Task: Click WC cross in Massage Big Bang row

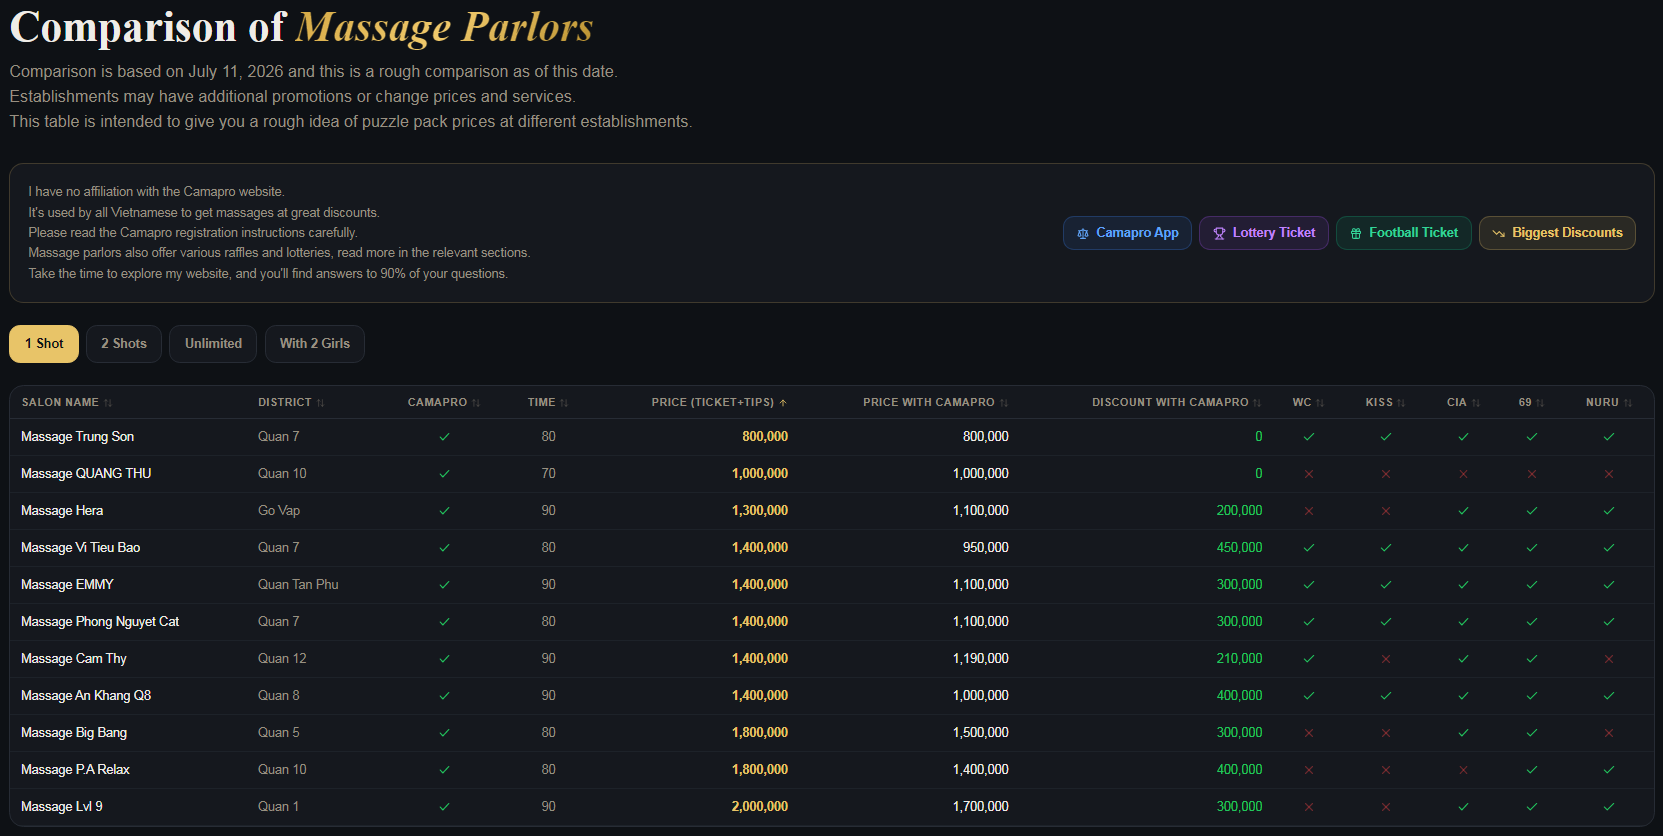Action: [x=1308, y=733]
